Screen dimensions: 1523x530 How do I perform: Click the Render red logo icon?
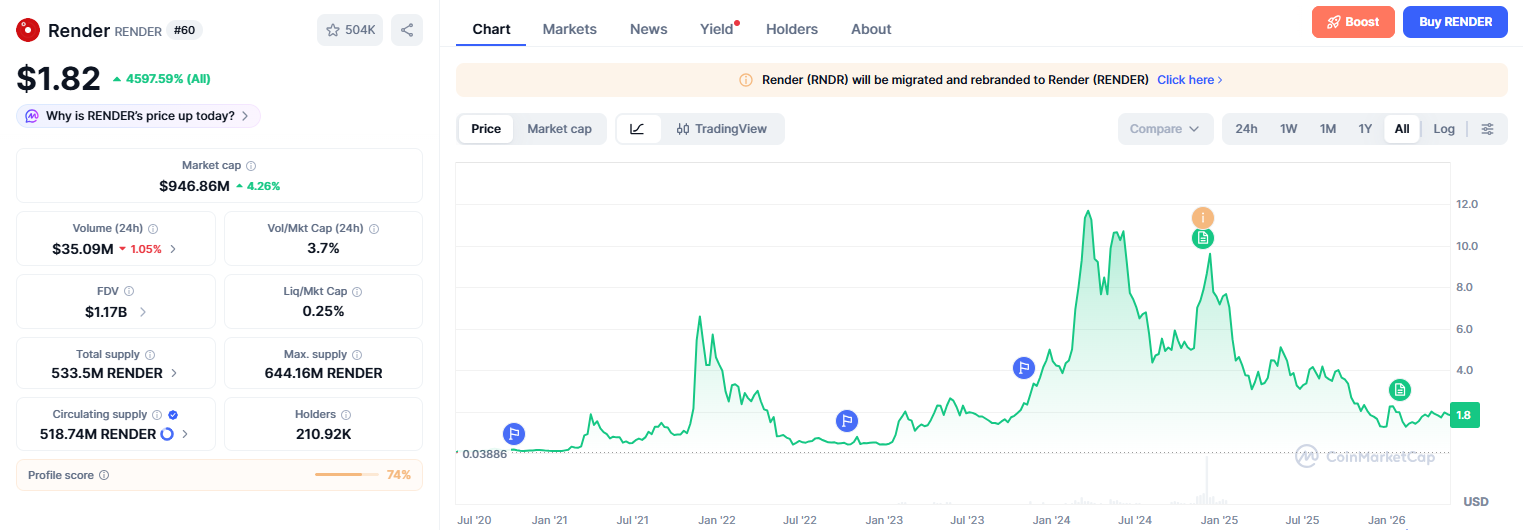coord(28,30)
